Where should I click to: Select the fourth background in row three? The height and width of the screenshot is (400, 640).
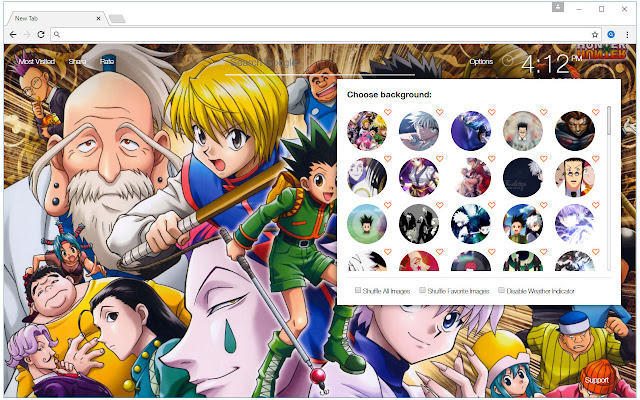523,224
